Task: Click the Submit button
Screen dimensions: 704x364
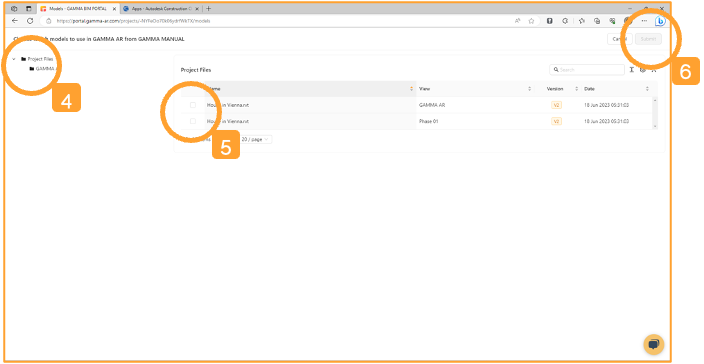Action: coord(648,39)
